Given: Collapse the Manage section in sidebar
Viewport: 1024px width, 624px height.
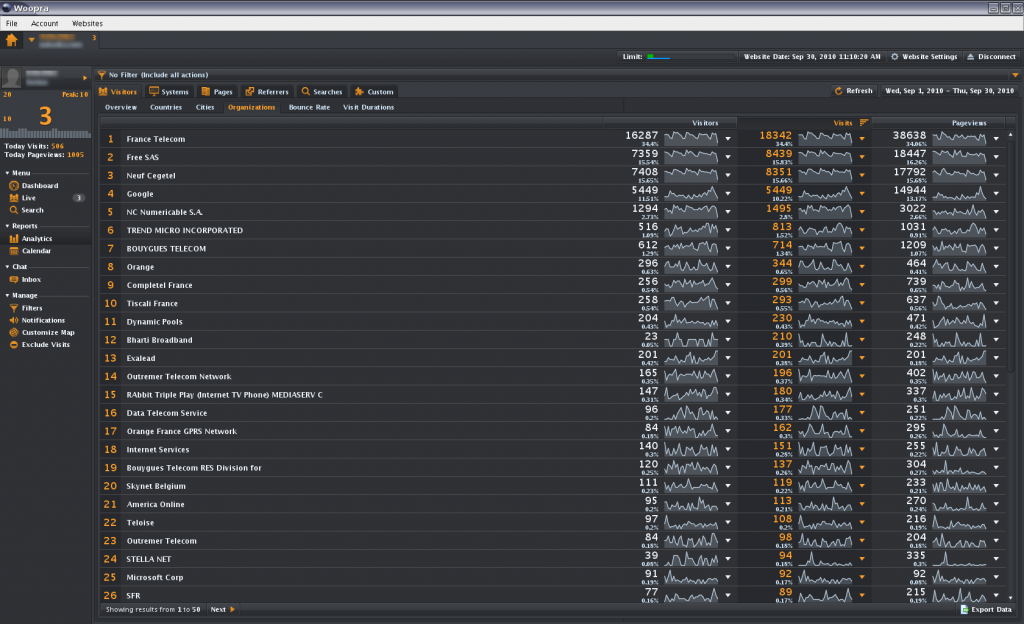Looking at the screenshot, I should click(7, 296).
